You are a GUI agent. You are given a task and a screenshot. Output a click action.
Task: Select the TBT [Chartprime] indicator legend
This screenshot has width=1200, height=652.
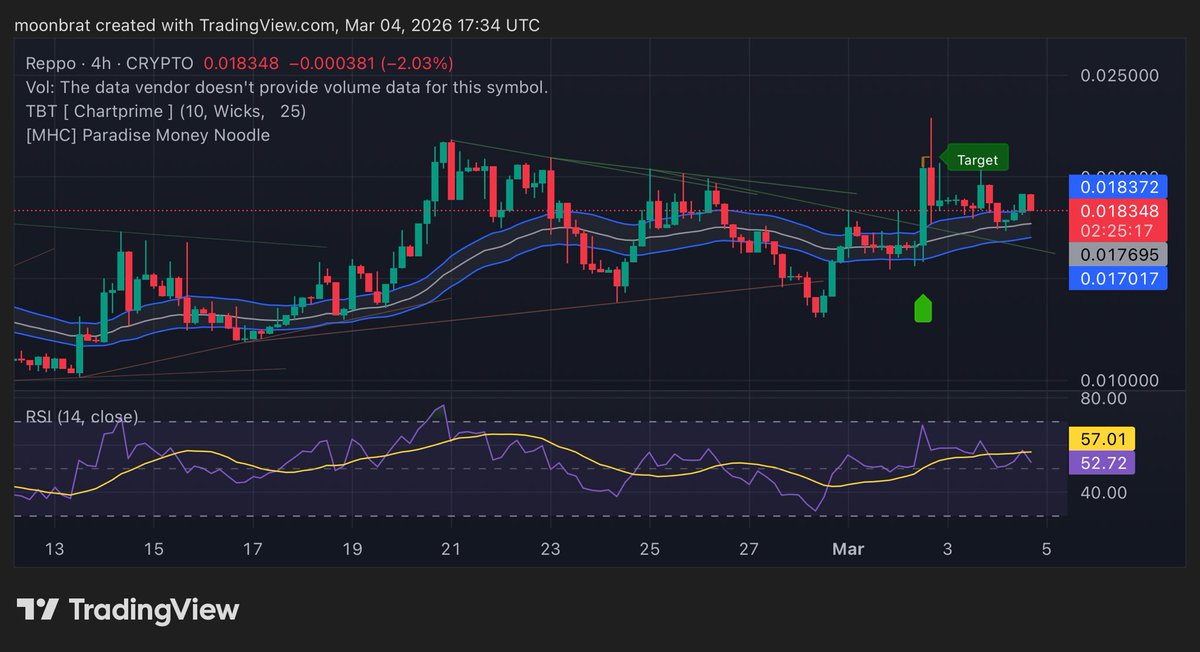coord(166,111)
